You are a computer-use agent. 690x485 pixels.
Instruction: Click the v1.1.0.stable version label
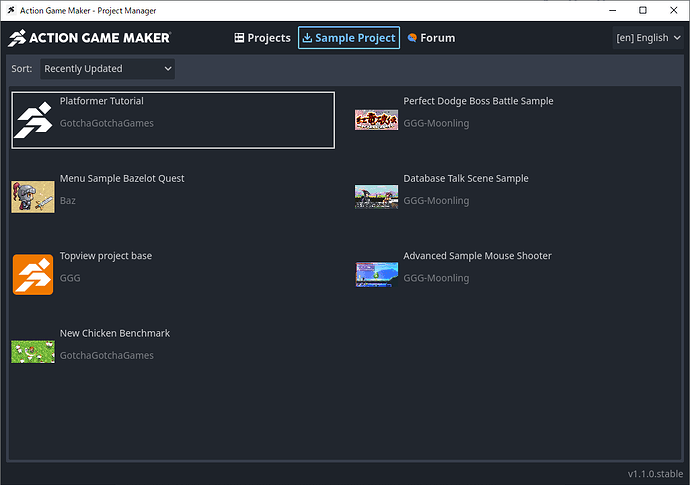click(655, 473)
